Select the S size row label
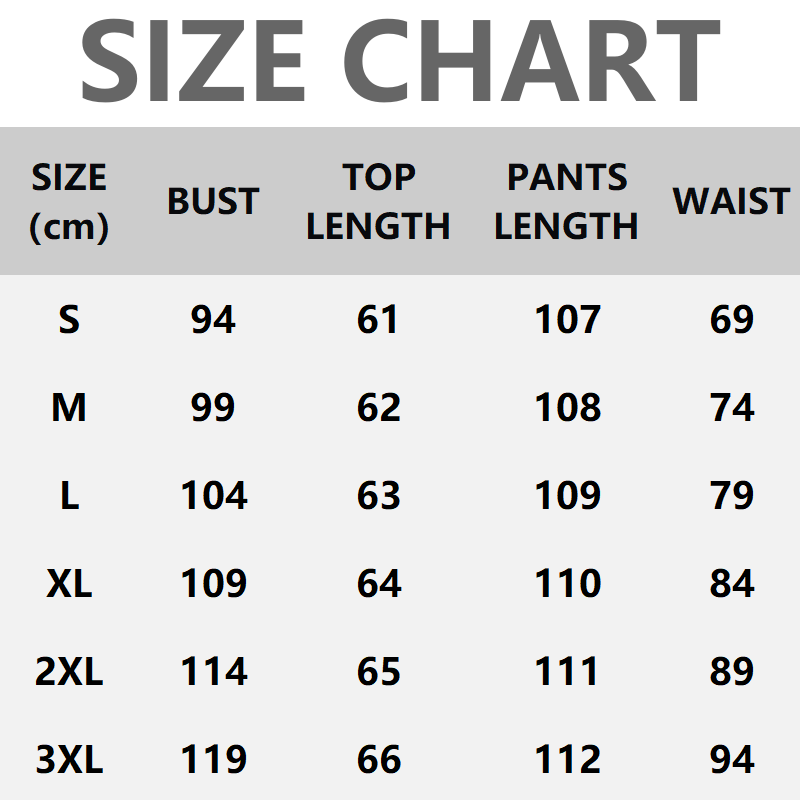 click(x=68, y=320)
